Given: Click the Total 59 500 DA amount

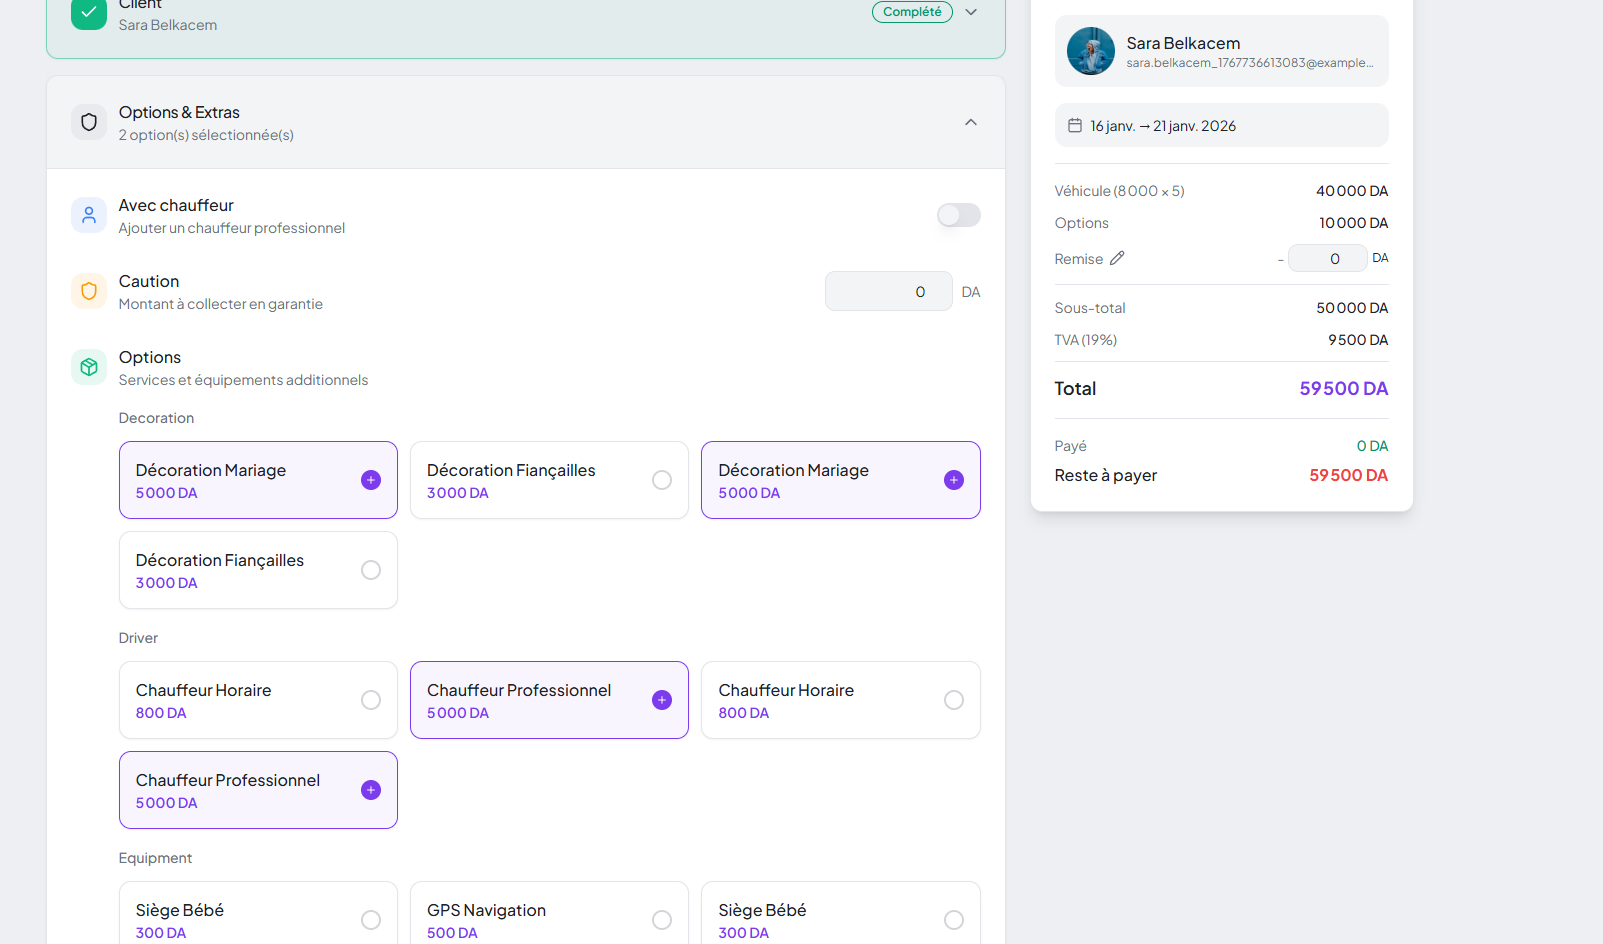Looking at the screenshot, I should coord(1343,389).
